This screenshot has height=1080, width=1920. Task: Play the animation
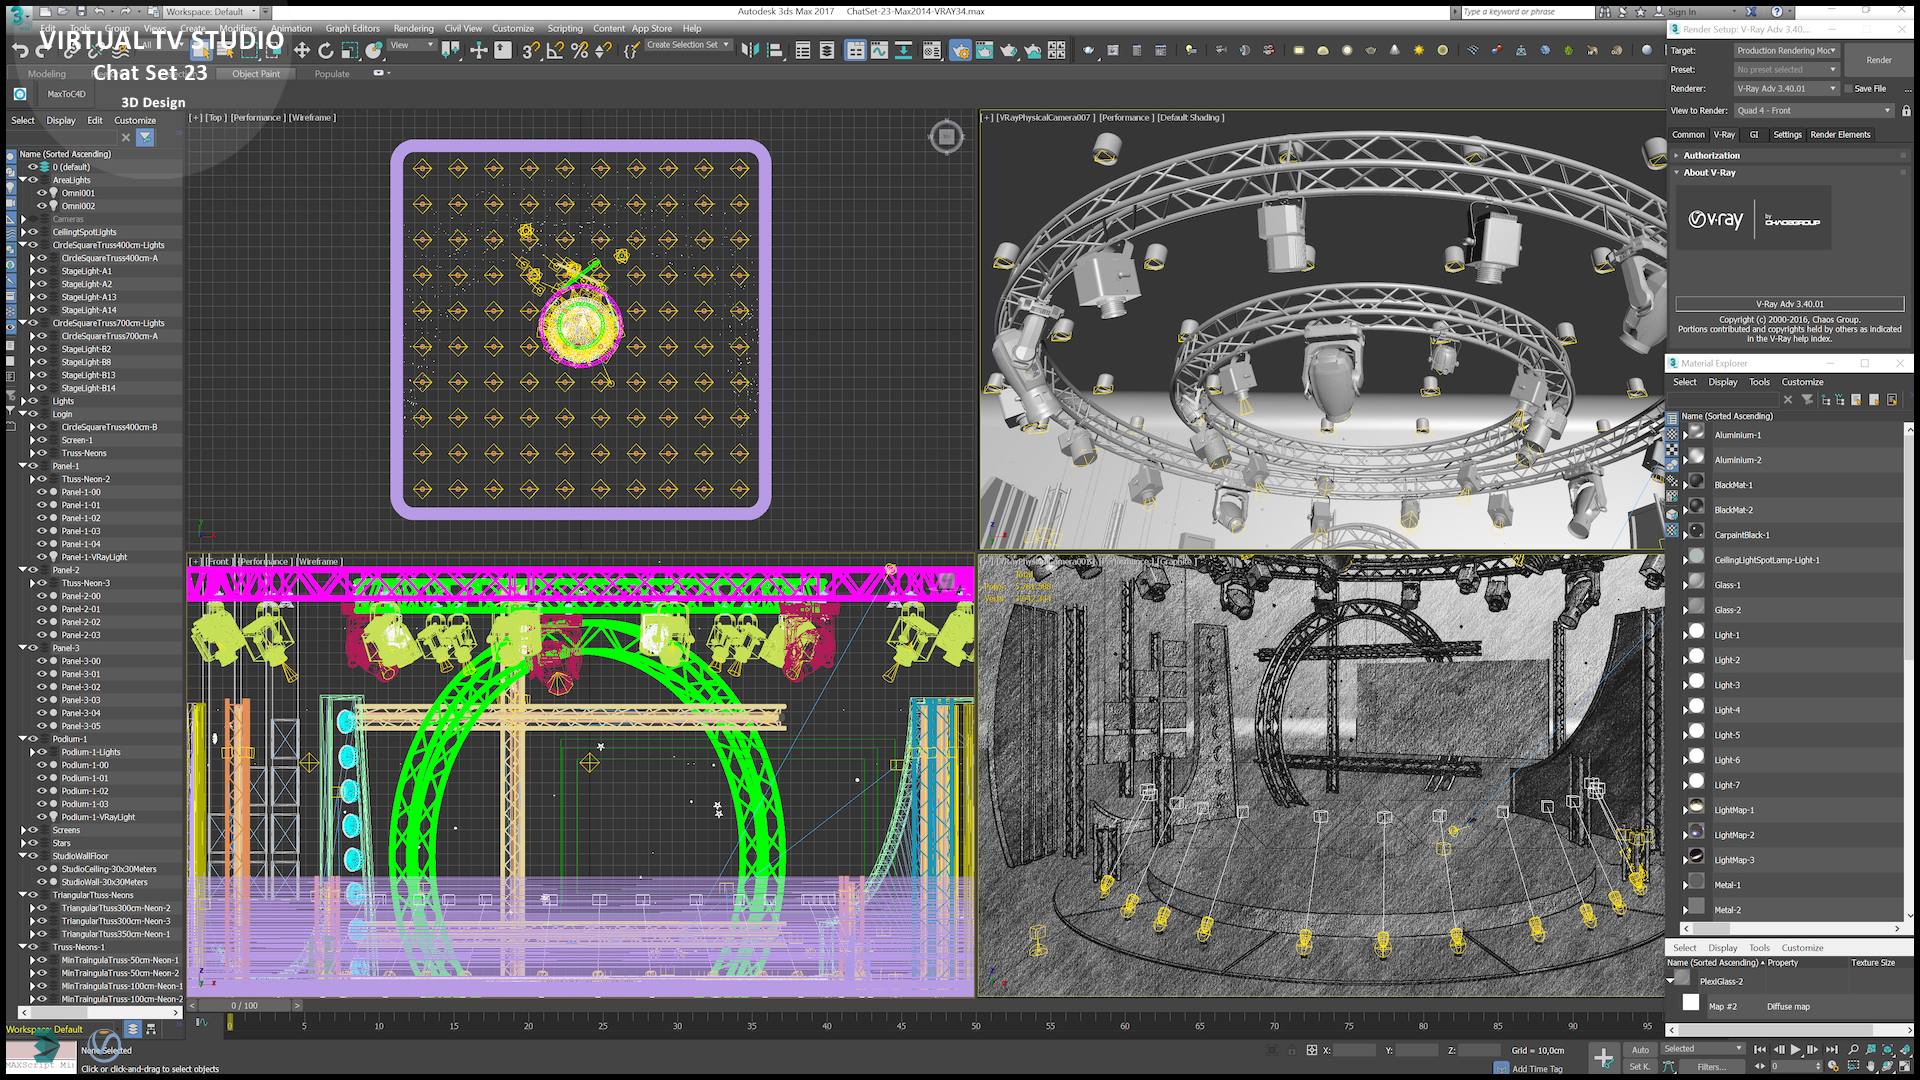[x=1795, y=1049]
